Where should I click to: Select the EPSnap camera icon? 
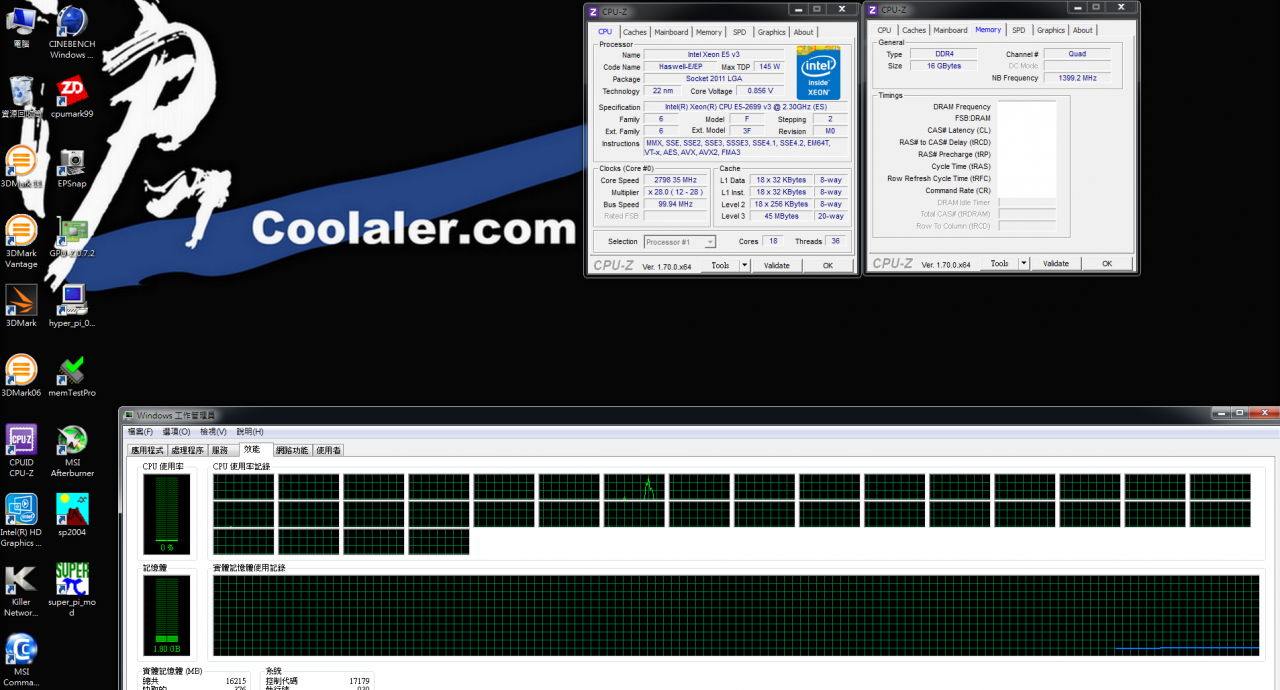[x=71, y=167]
